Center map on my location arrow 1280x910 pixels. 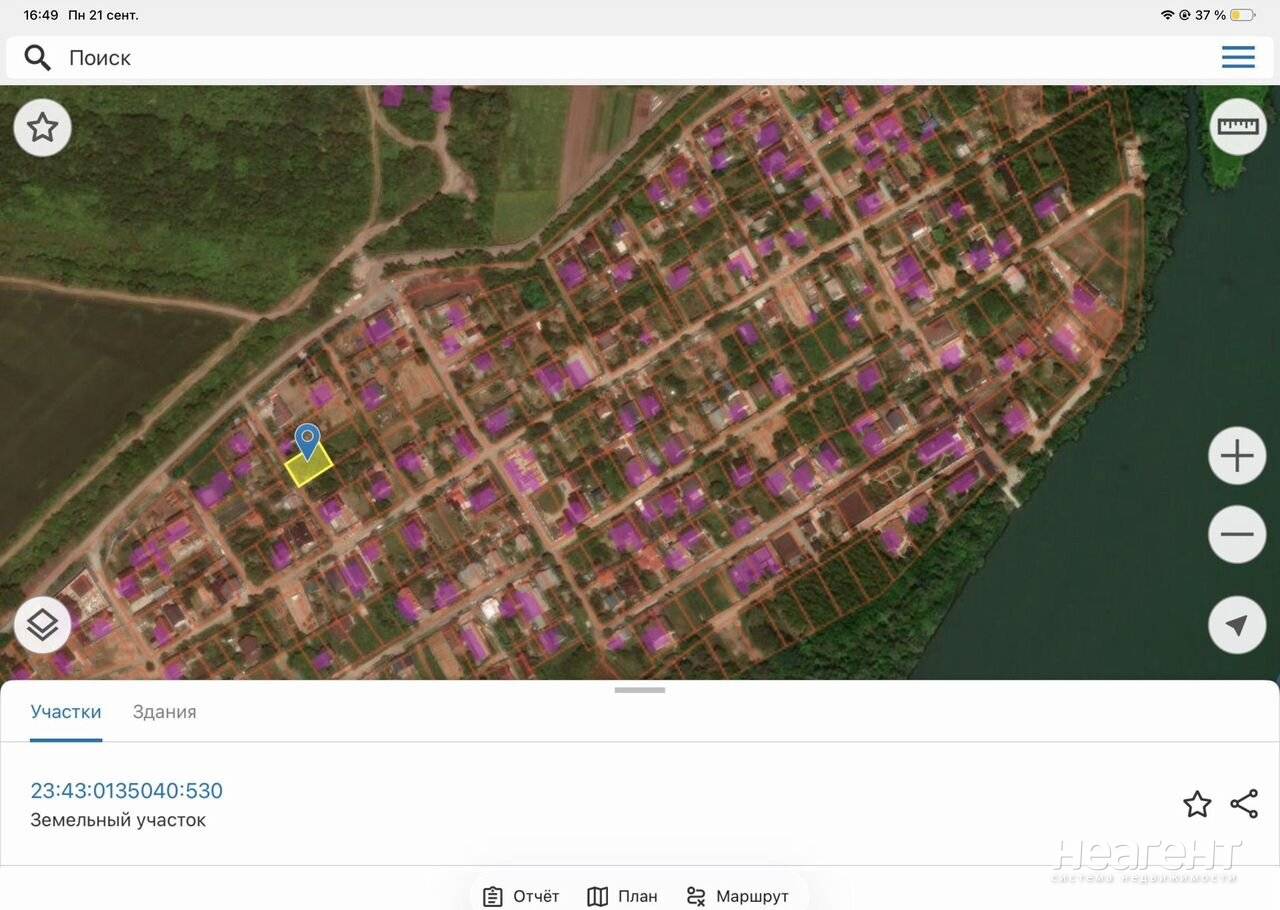point(1237,625)
